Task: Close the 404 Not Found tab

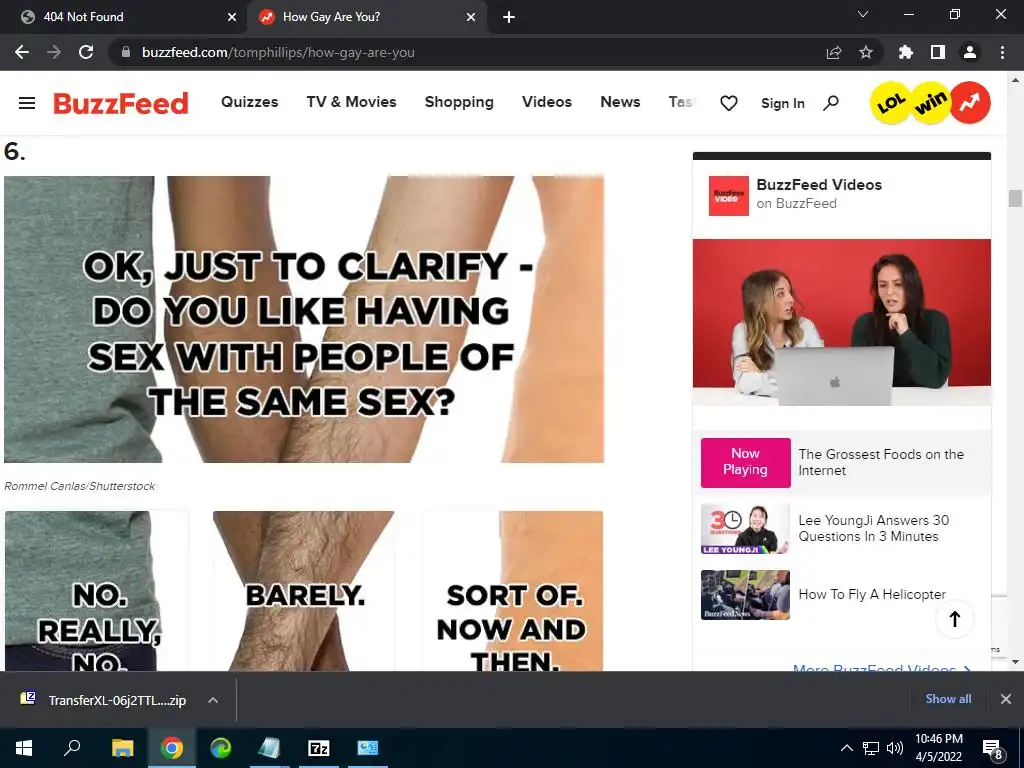Action: click(232, 17)
